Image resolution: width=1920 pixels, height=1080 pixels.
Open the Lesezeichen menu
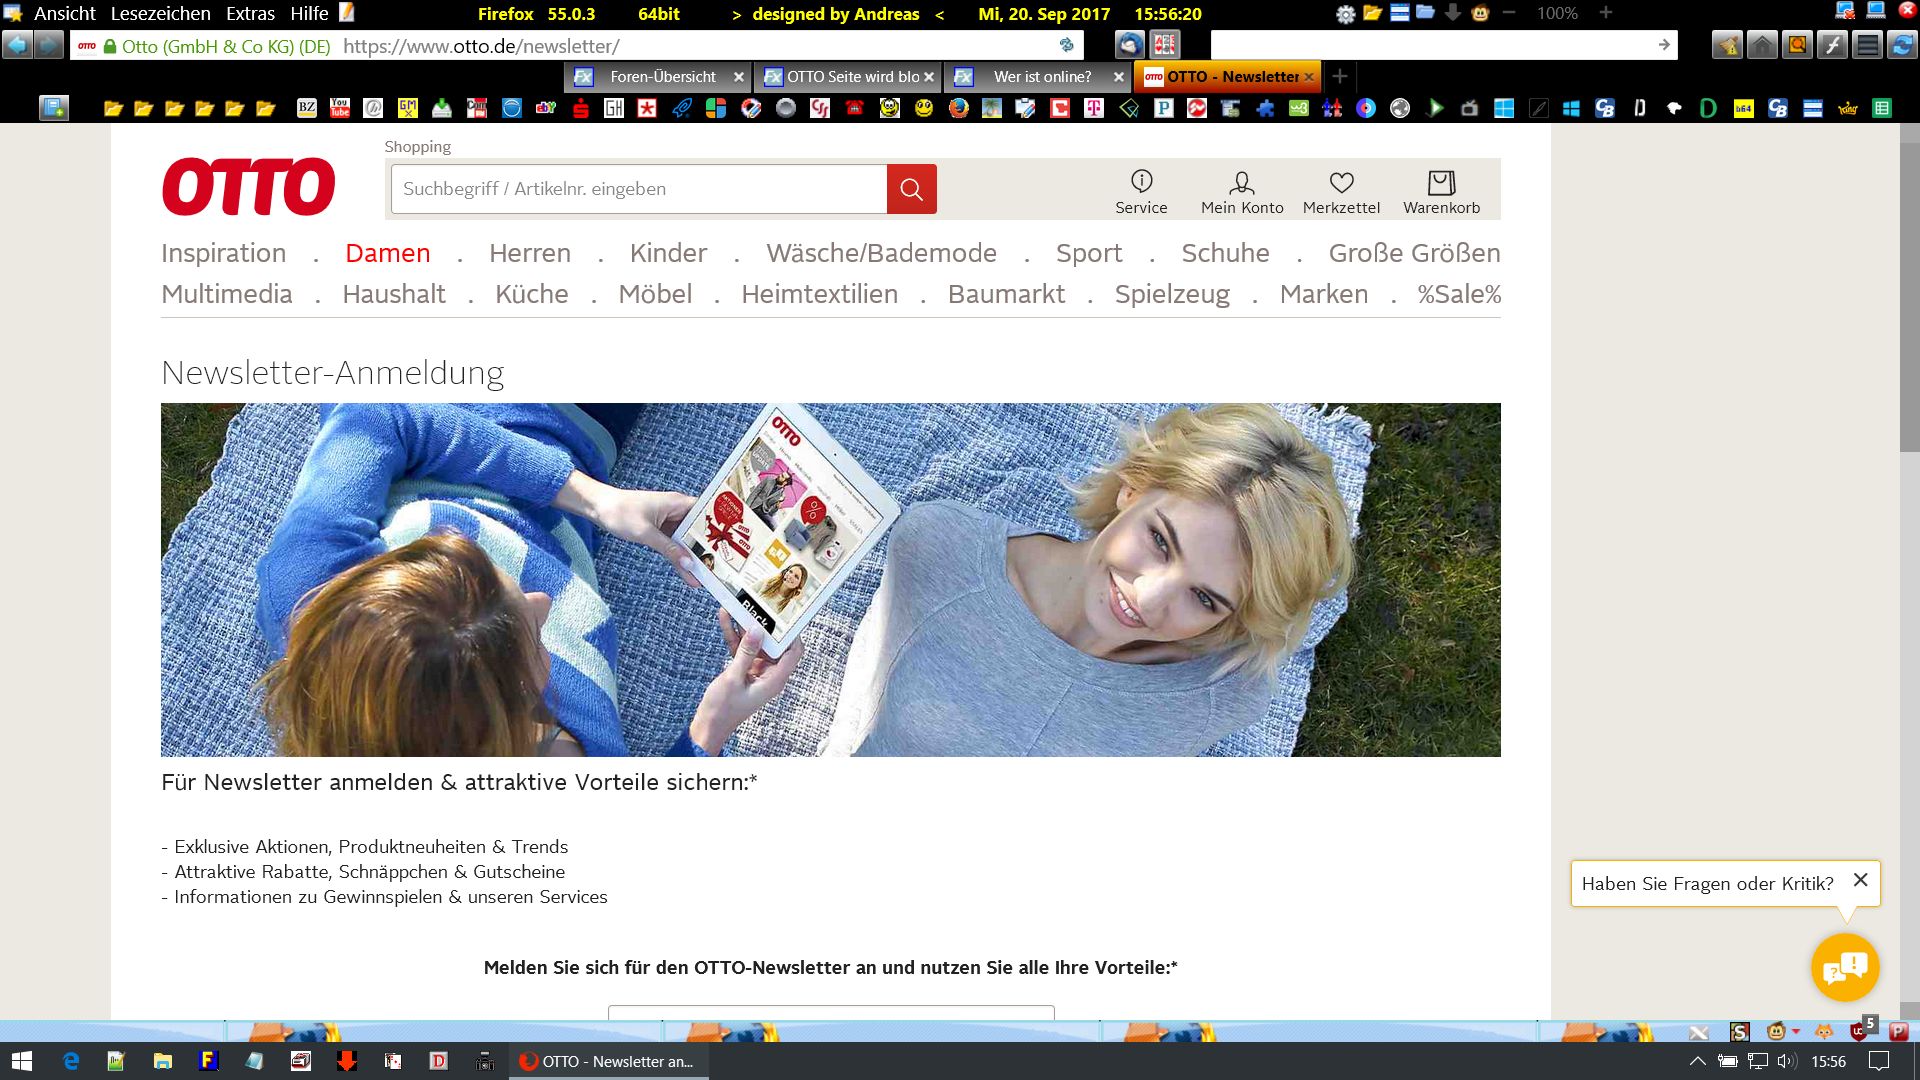point(160,13)
